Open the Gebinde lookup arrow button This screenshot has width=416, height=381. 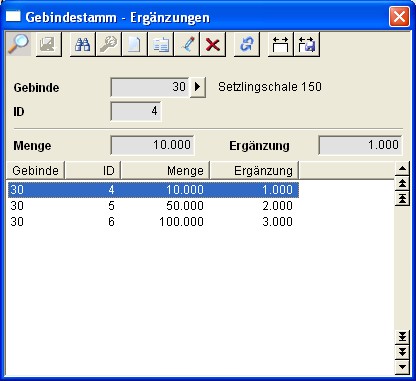click(198, 87)
